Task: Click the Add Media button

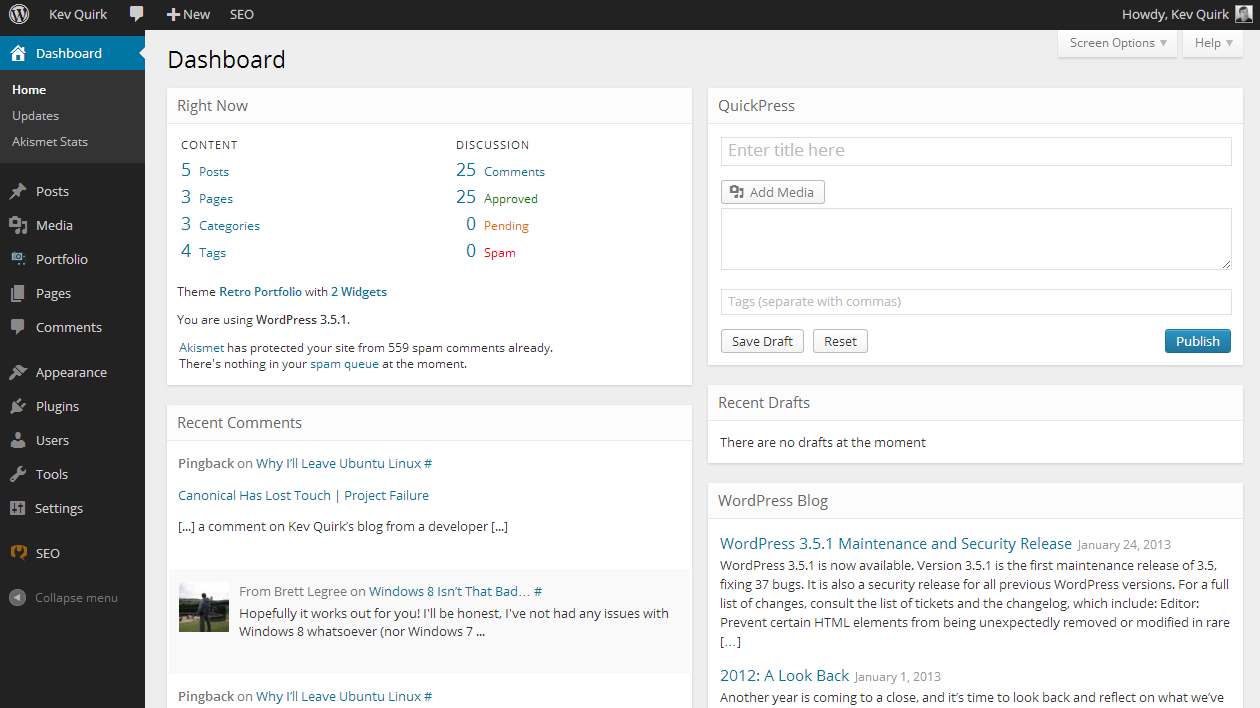Action: click(772, 192)
